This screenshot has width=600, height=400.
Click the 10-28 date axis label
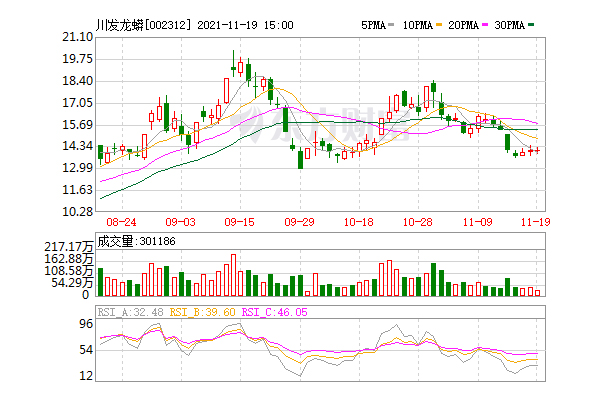coord(417,221)
